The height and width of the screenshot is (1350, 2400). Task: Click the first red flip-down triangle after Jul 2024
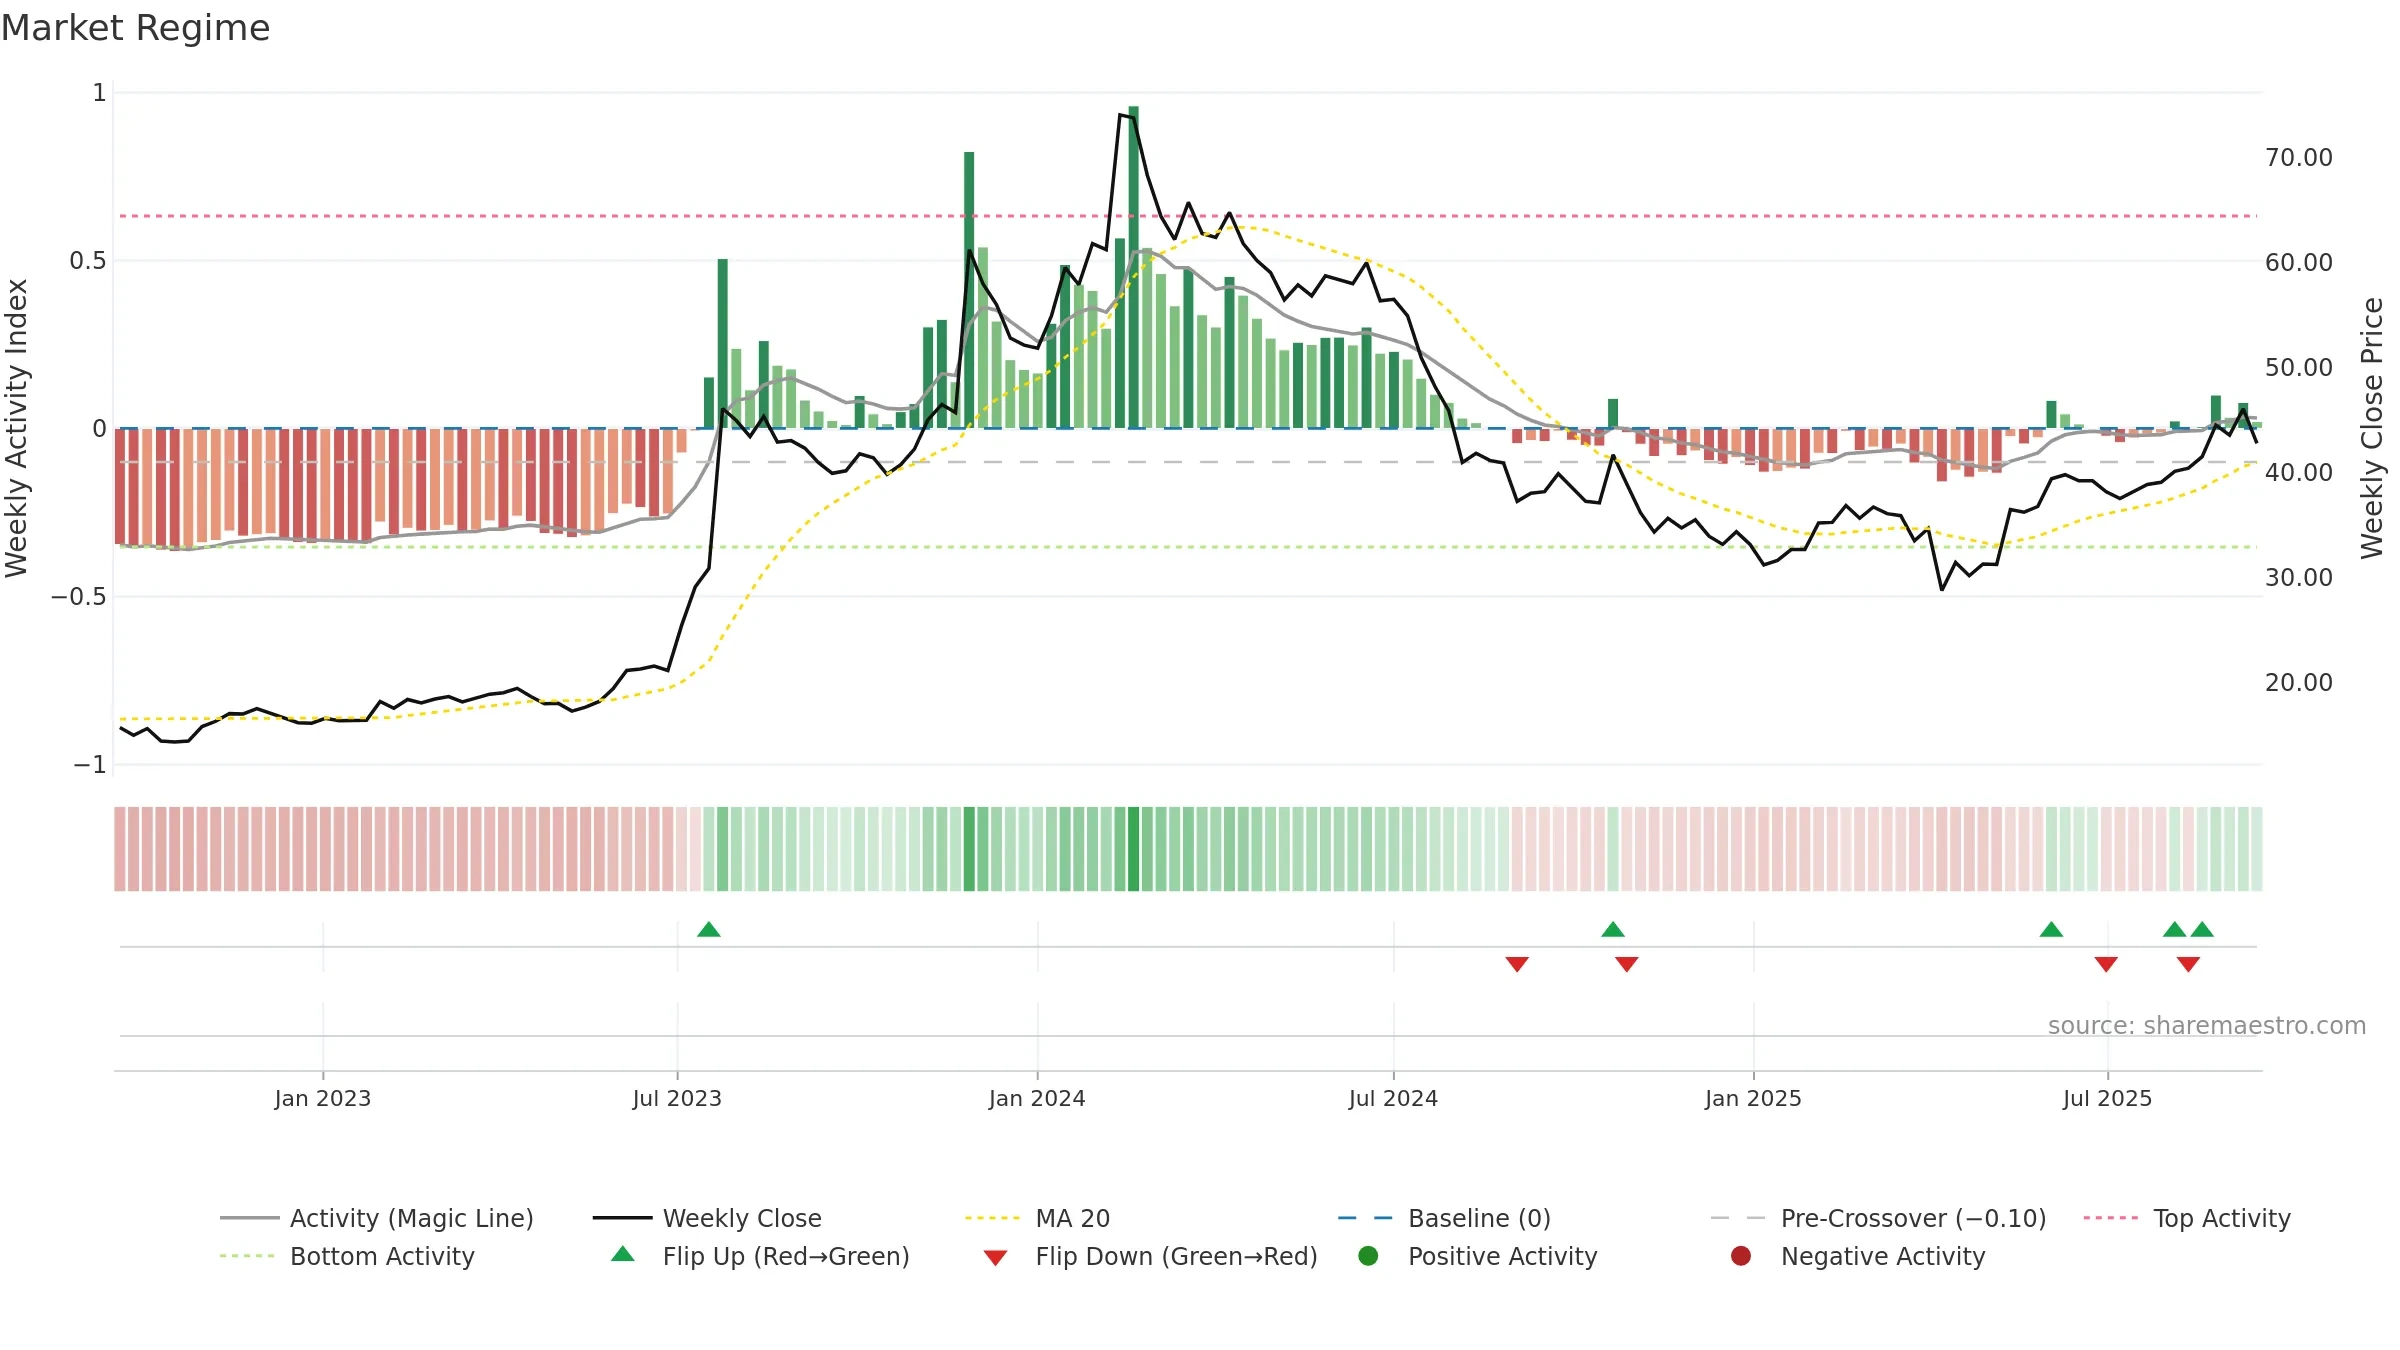tap(1517, 964)
